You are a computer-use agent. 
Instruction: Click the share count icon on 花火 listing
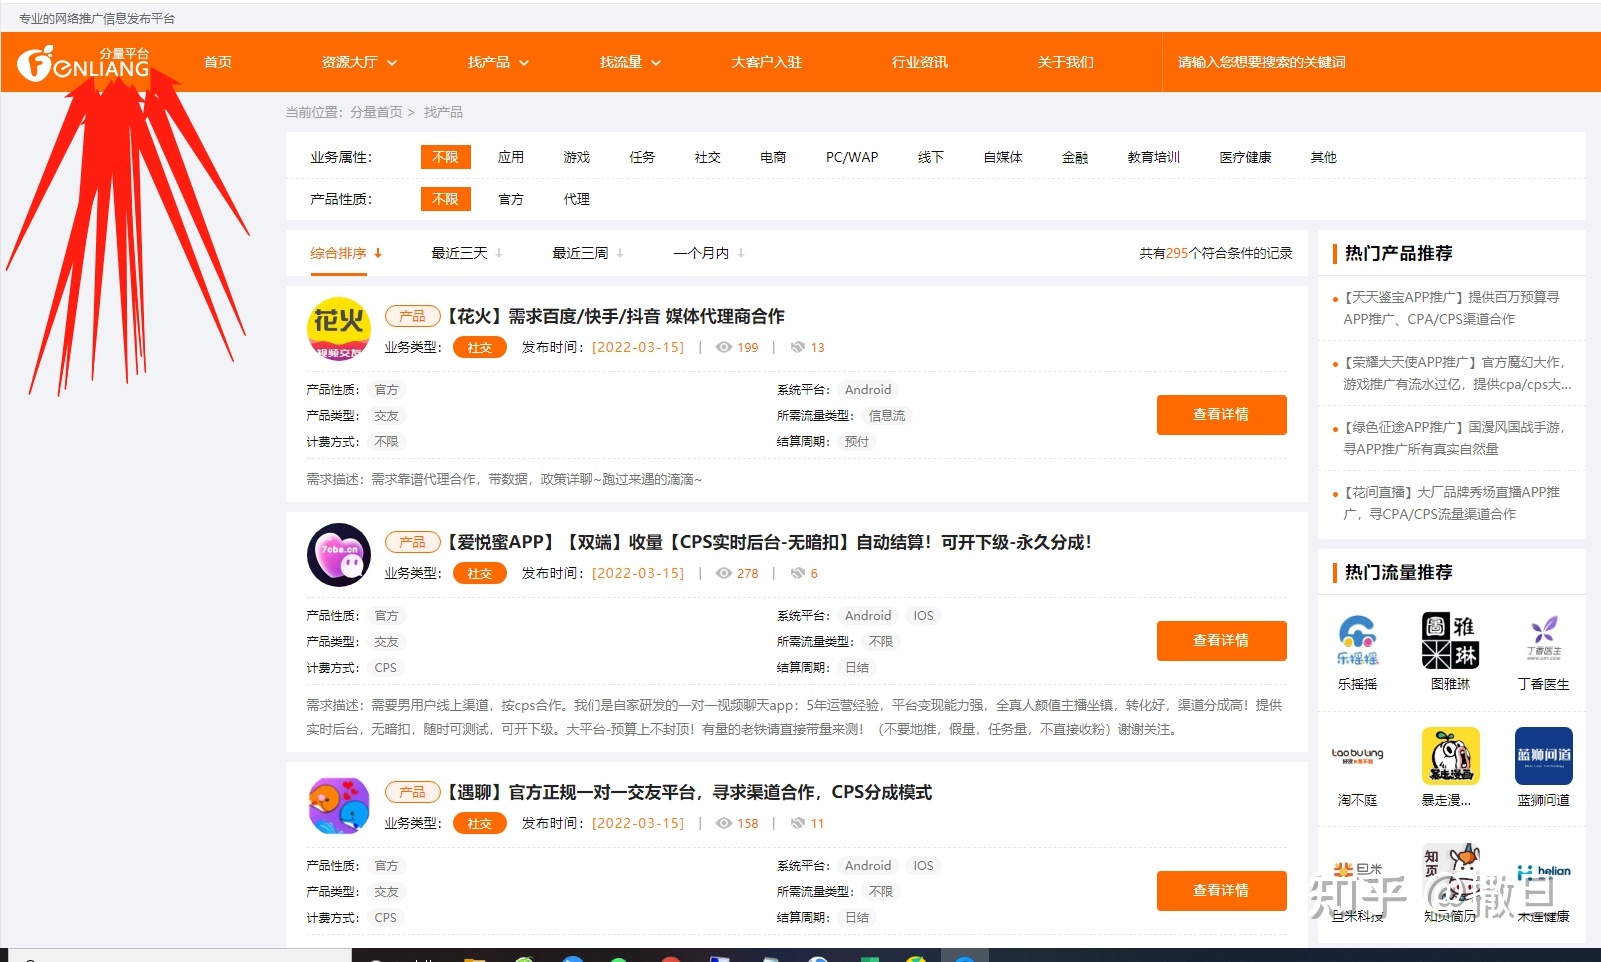click(x=798, y=347)
